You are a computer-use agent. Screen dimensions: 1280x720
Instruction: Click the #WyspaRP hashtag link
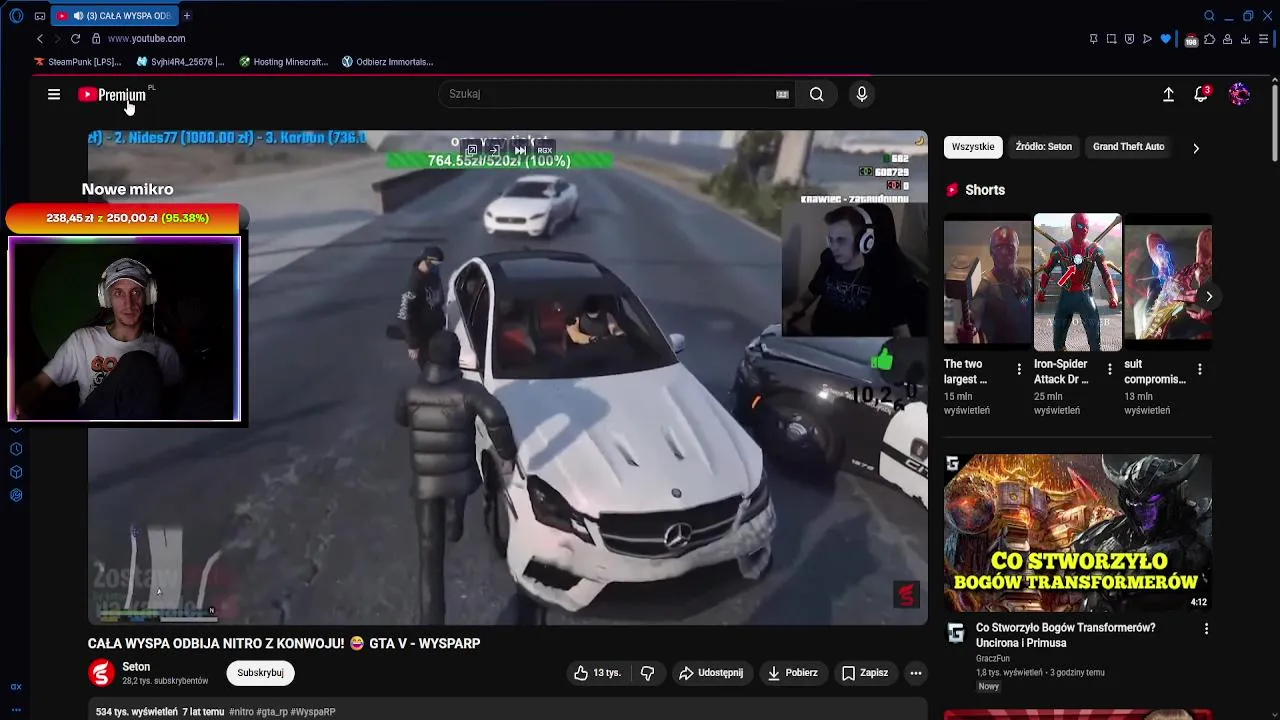(x=313, y=712)
